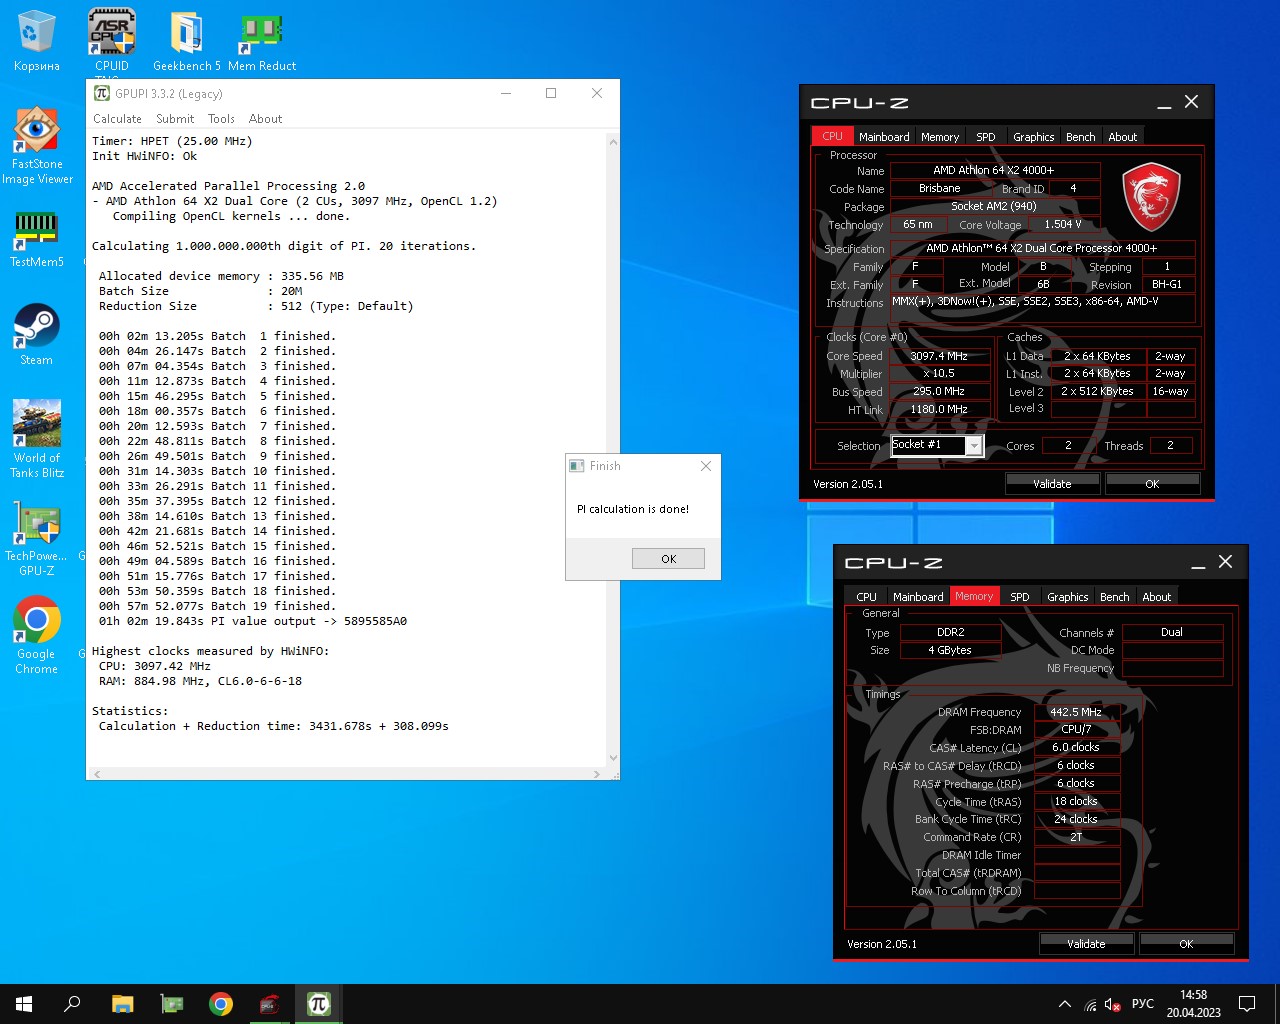
Task: Click the MSI dragon logo in CPU-Z
Action: [x=1151, y=197]
